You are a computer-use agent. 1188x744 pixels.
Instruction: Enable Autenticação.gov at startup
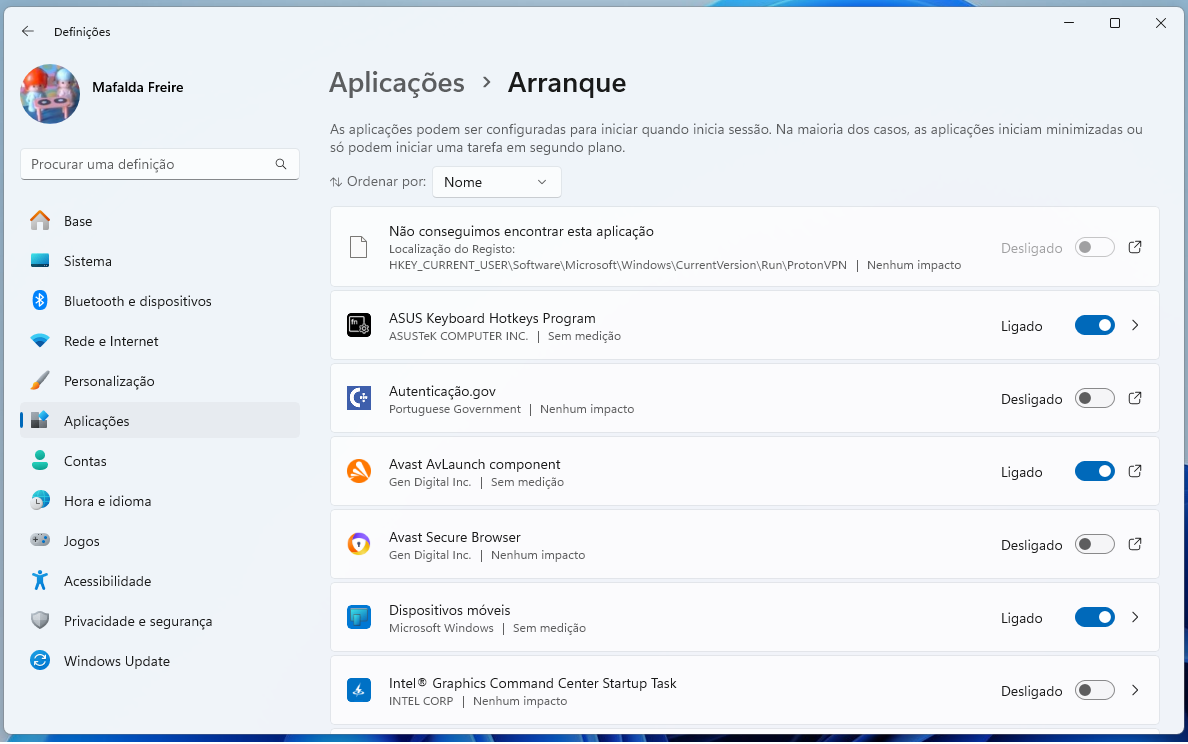[1094, 399]
